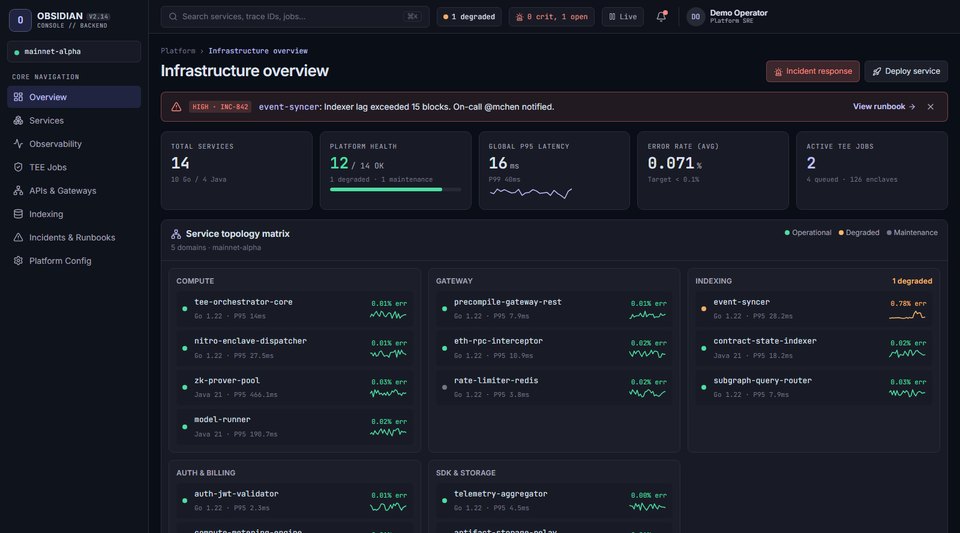Click the HIGH · INC-842 badge
This screenshot has width=960, height=533.
pyautogui.click(x=220, y=106)
